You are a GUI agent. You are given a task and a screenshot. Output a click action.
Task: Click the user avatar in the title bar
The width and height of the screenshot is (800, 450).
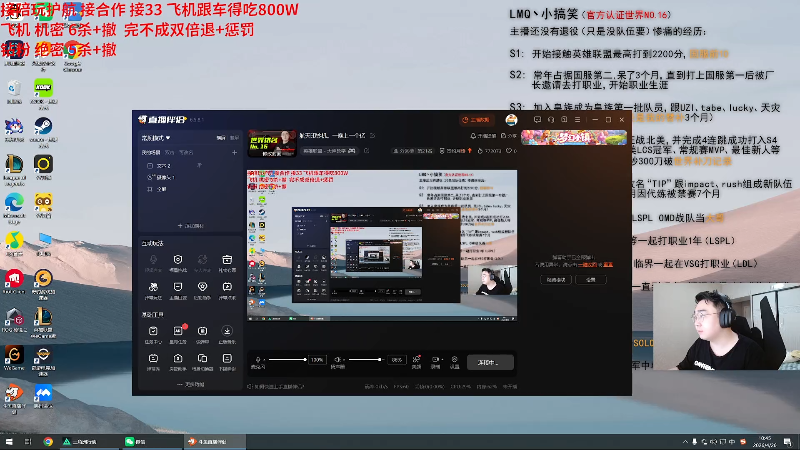511,120
